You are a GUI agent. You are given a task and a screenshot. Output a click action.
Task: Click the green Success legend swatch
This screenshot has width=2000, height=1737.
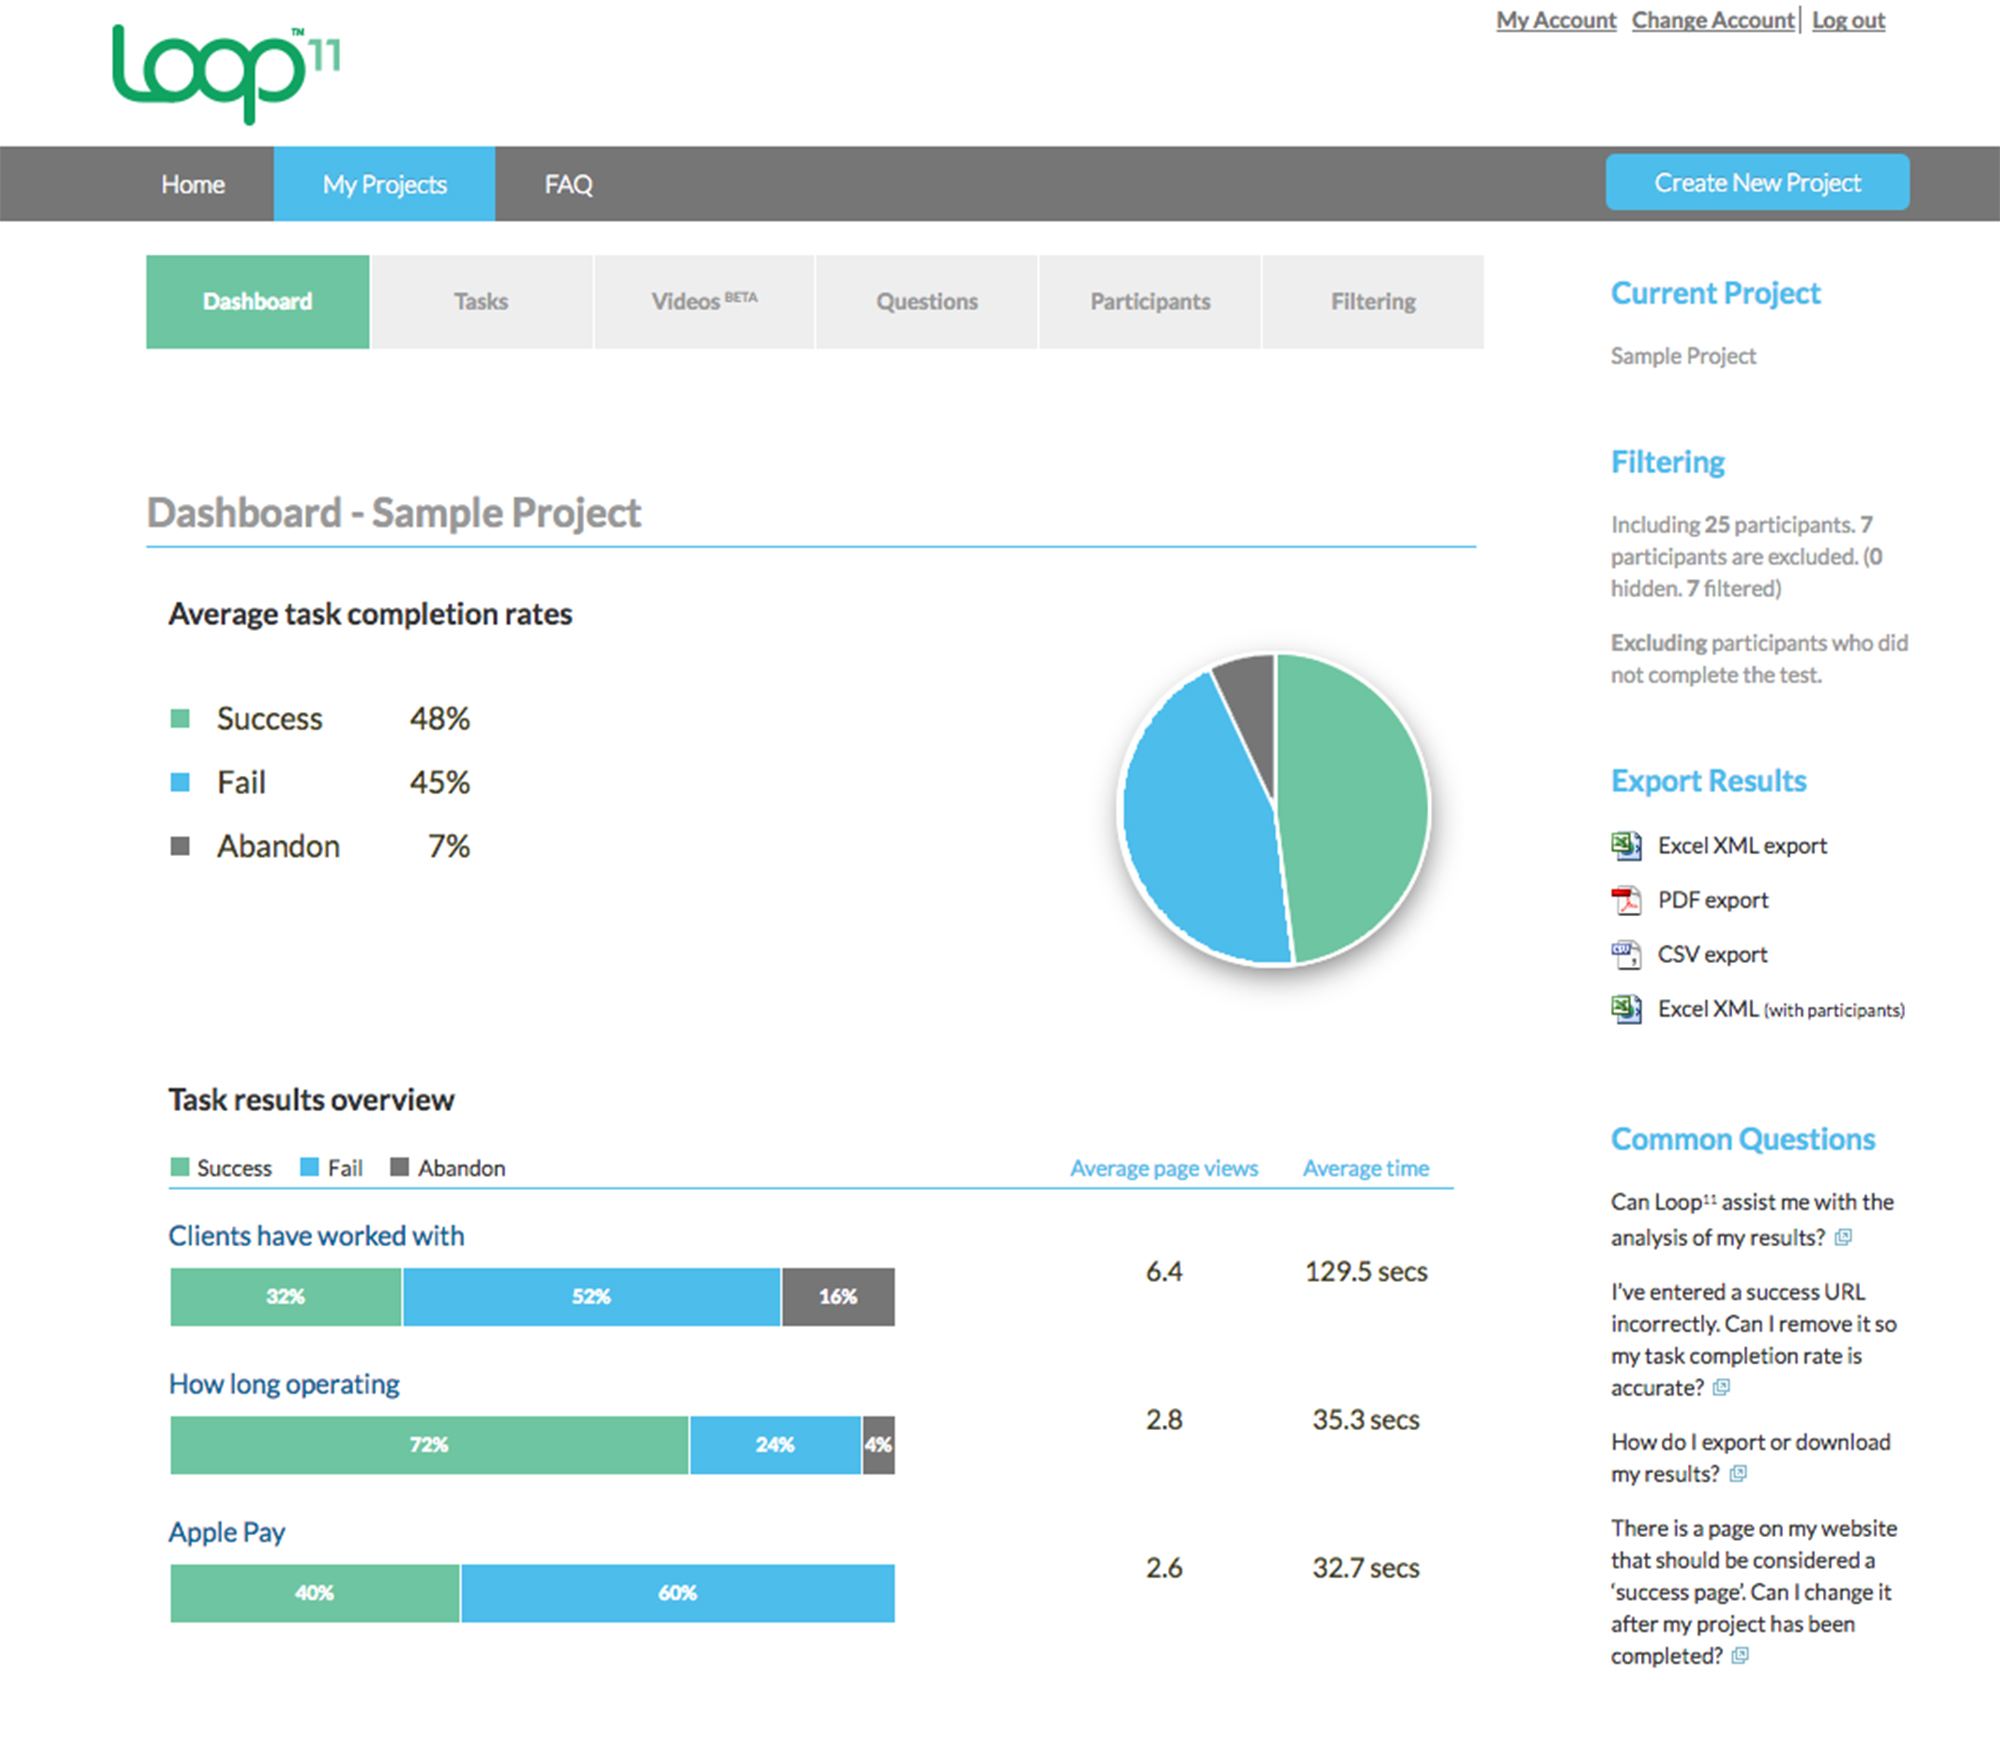[x=180, y=719]
